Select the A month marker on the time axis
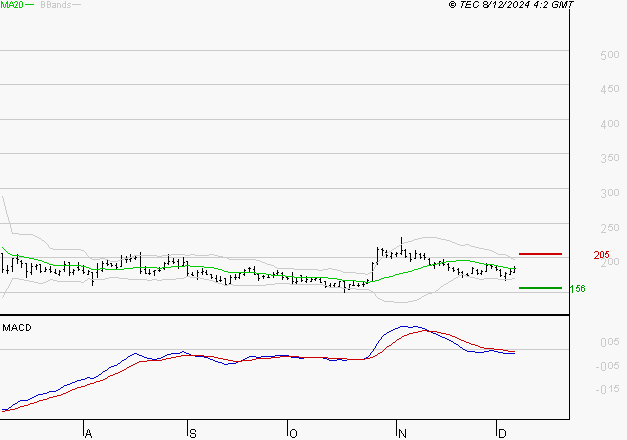The width and height of the screenshot is (627, 440). tap(88, 433)
